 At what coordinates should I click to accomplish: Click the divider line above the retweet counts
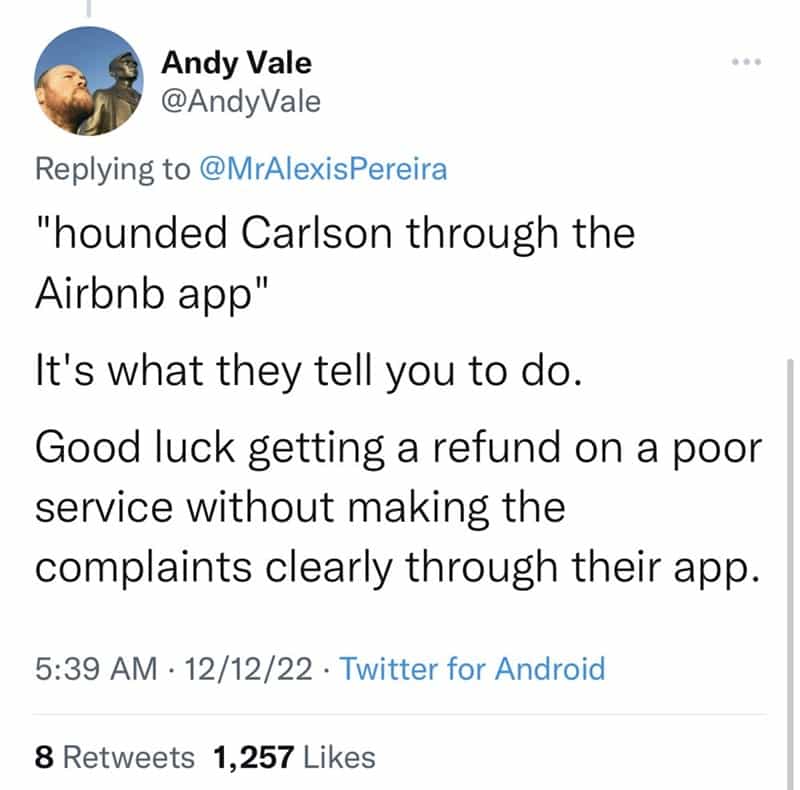[x=400, y=715]
